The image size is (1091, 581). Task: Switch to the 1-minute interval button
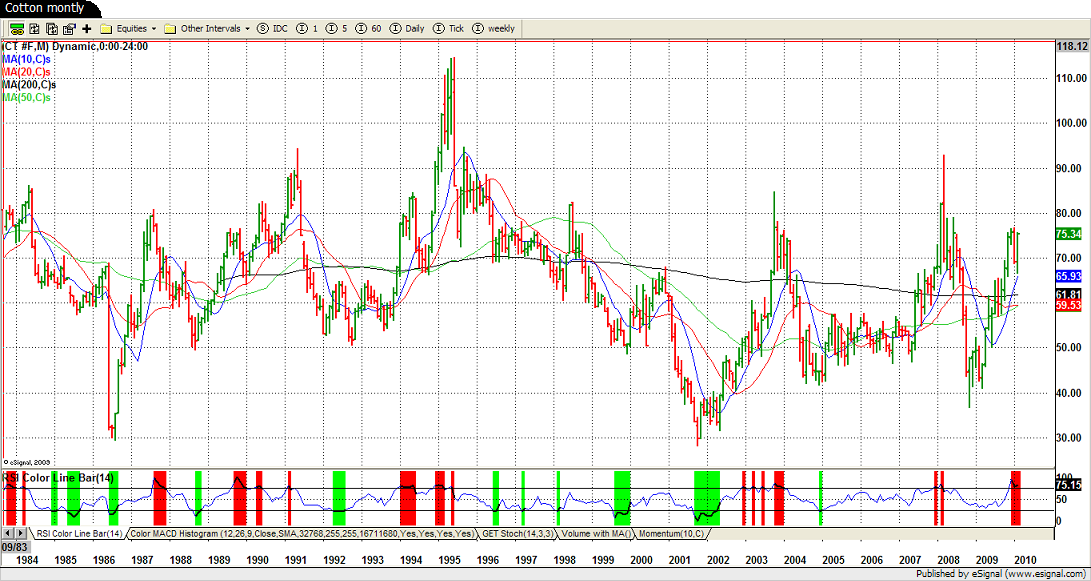(x=307, y=28)
